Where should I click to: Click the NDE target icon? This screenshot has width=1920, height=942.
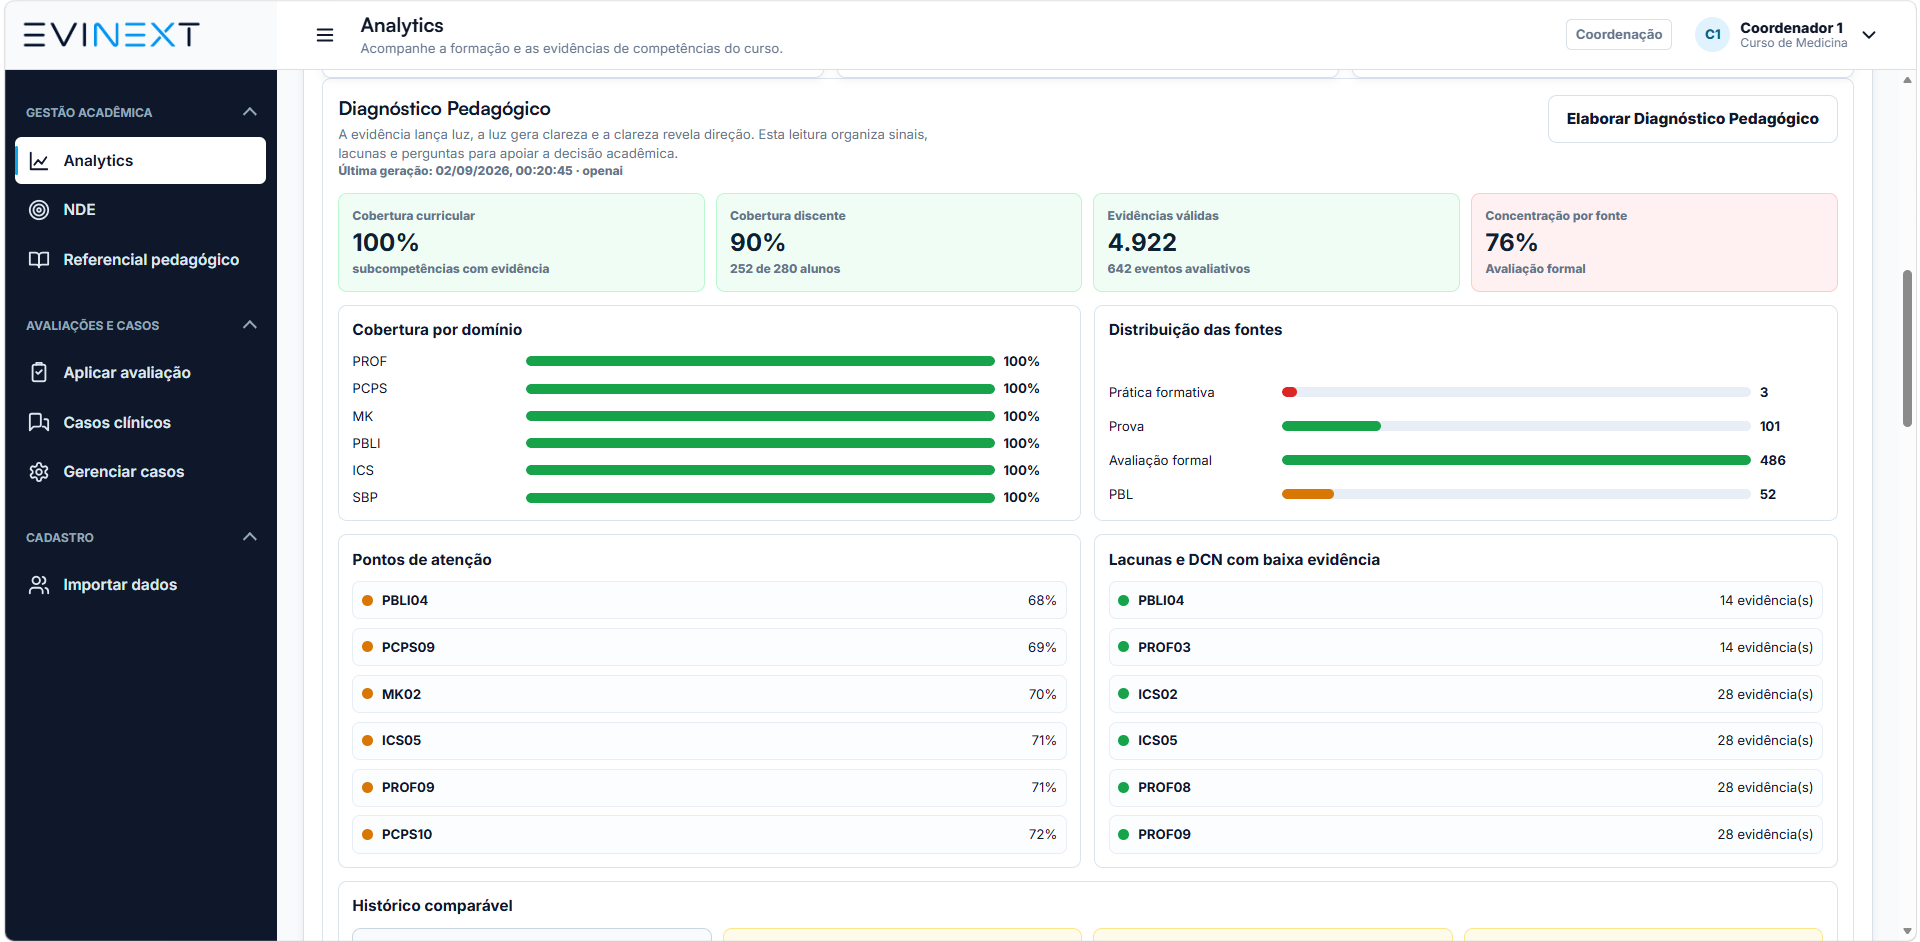(39, 210)
